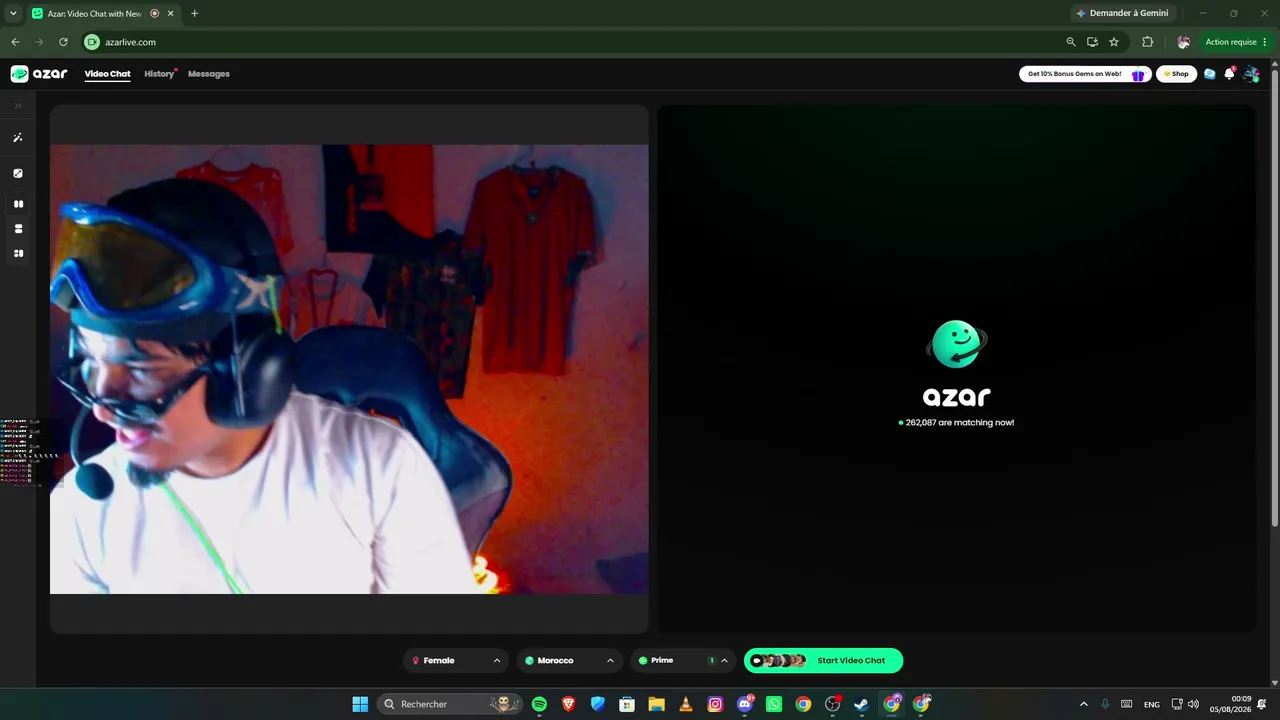Bookmark this page with the star
This screenshot has height=720, width=1280.
[1114, 42]
